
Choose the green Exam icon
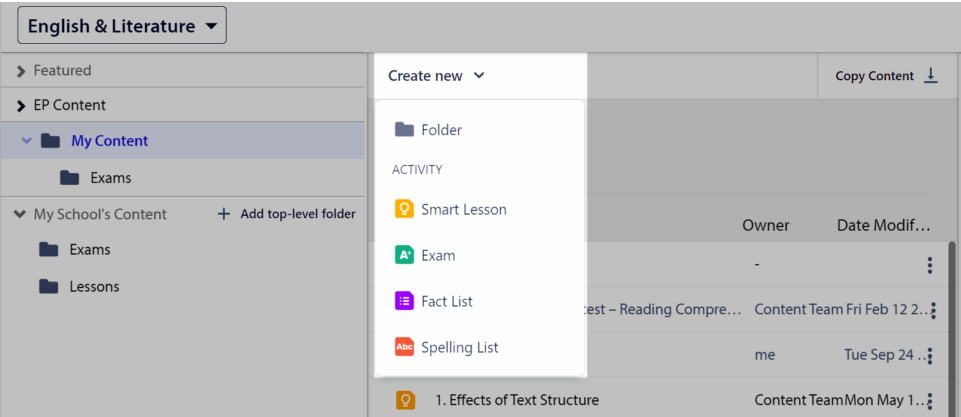coord(405,255)
